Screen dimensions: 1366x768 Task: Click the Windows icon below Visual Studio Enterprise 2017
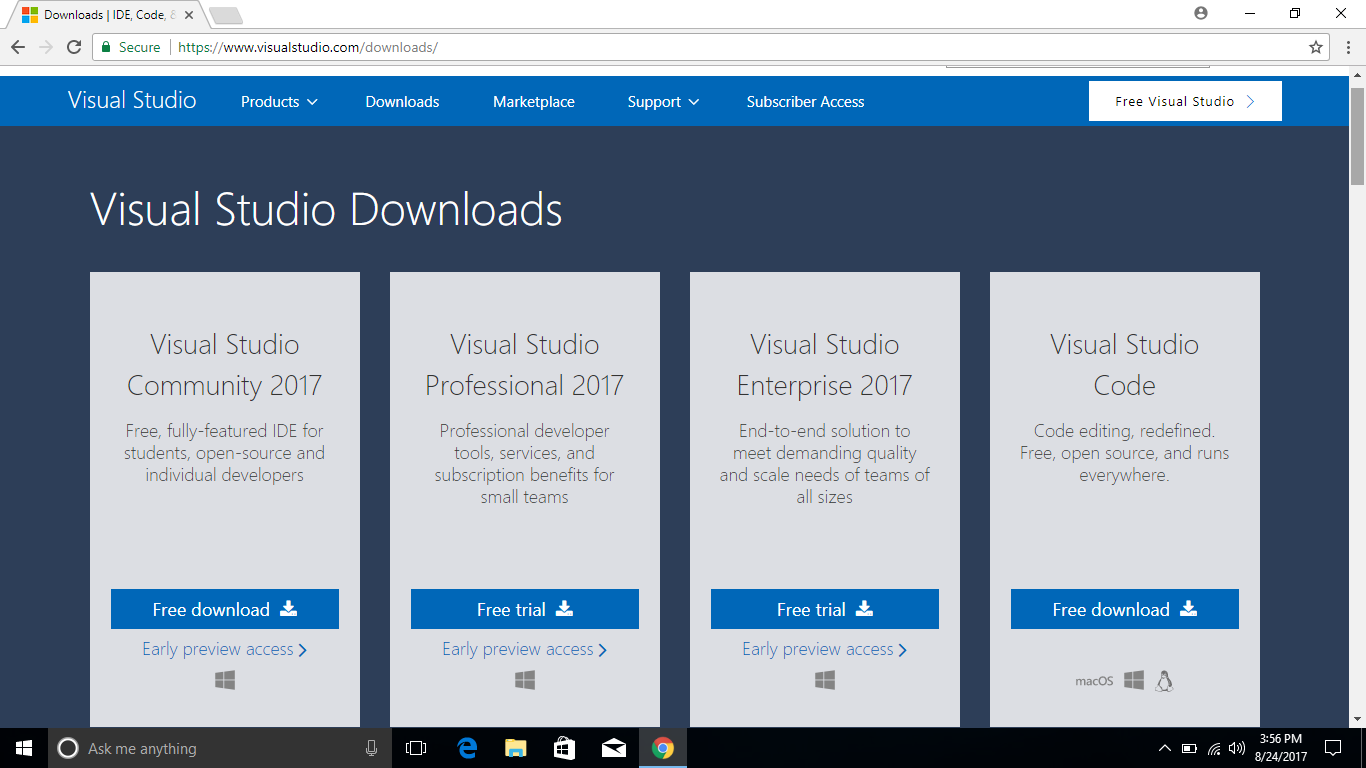tap(824, 680)
